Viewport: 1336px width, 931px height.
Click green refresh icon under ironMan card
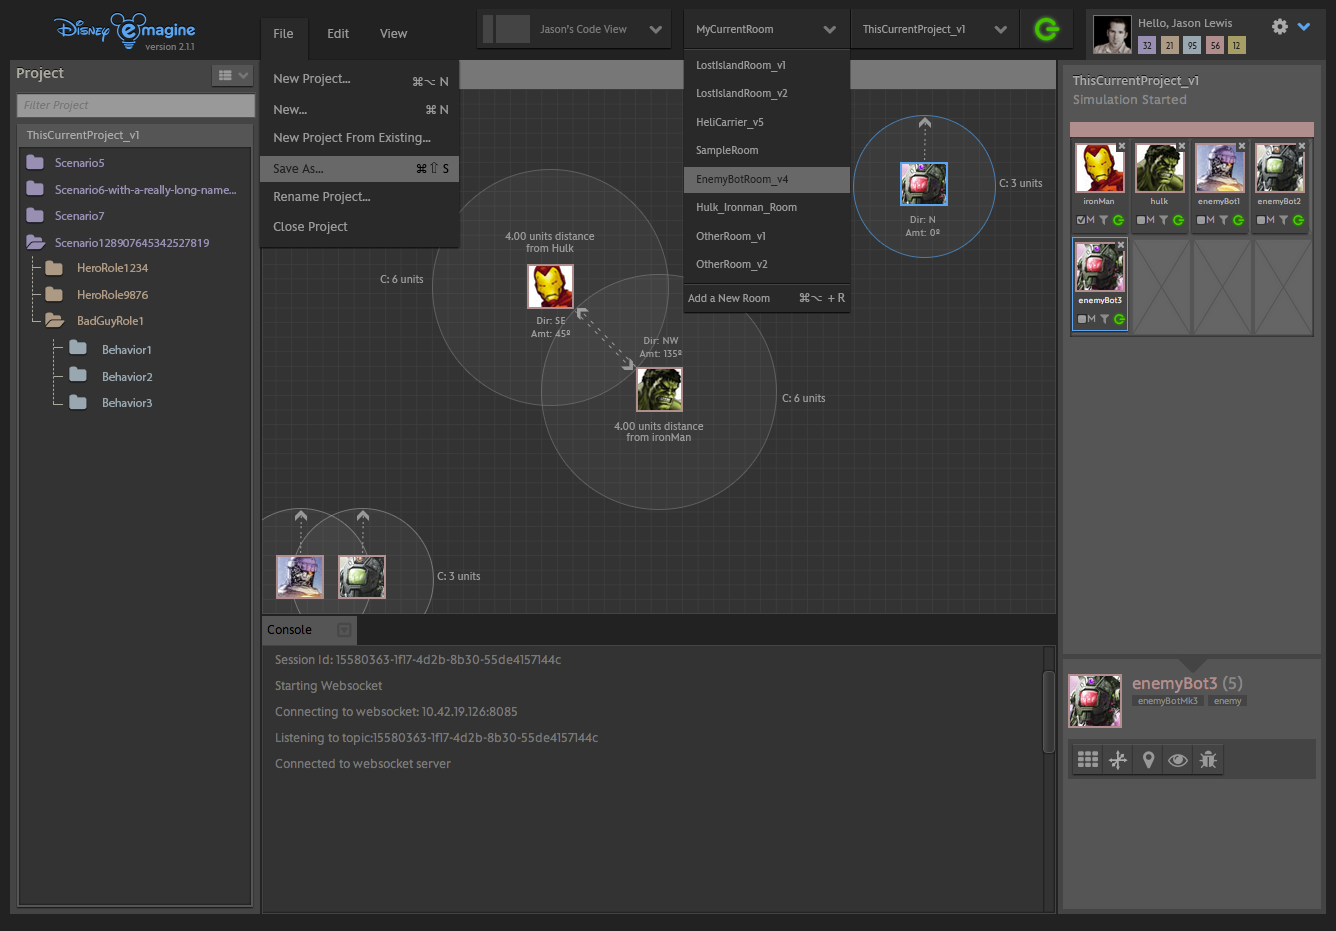point(1118,220)
